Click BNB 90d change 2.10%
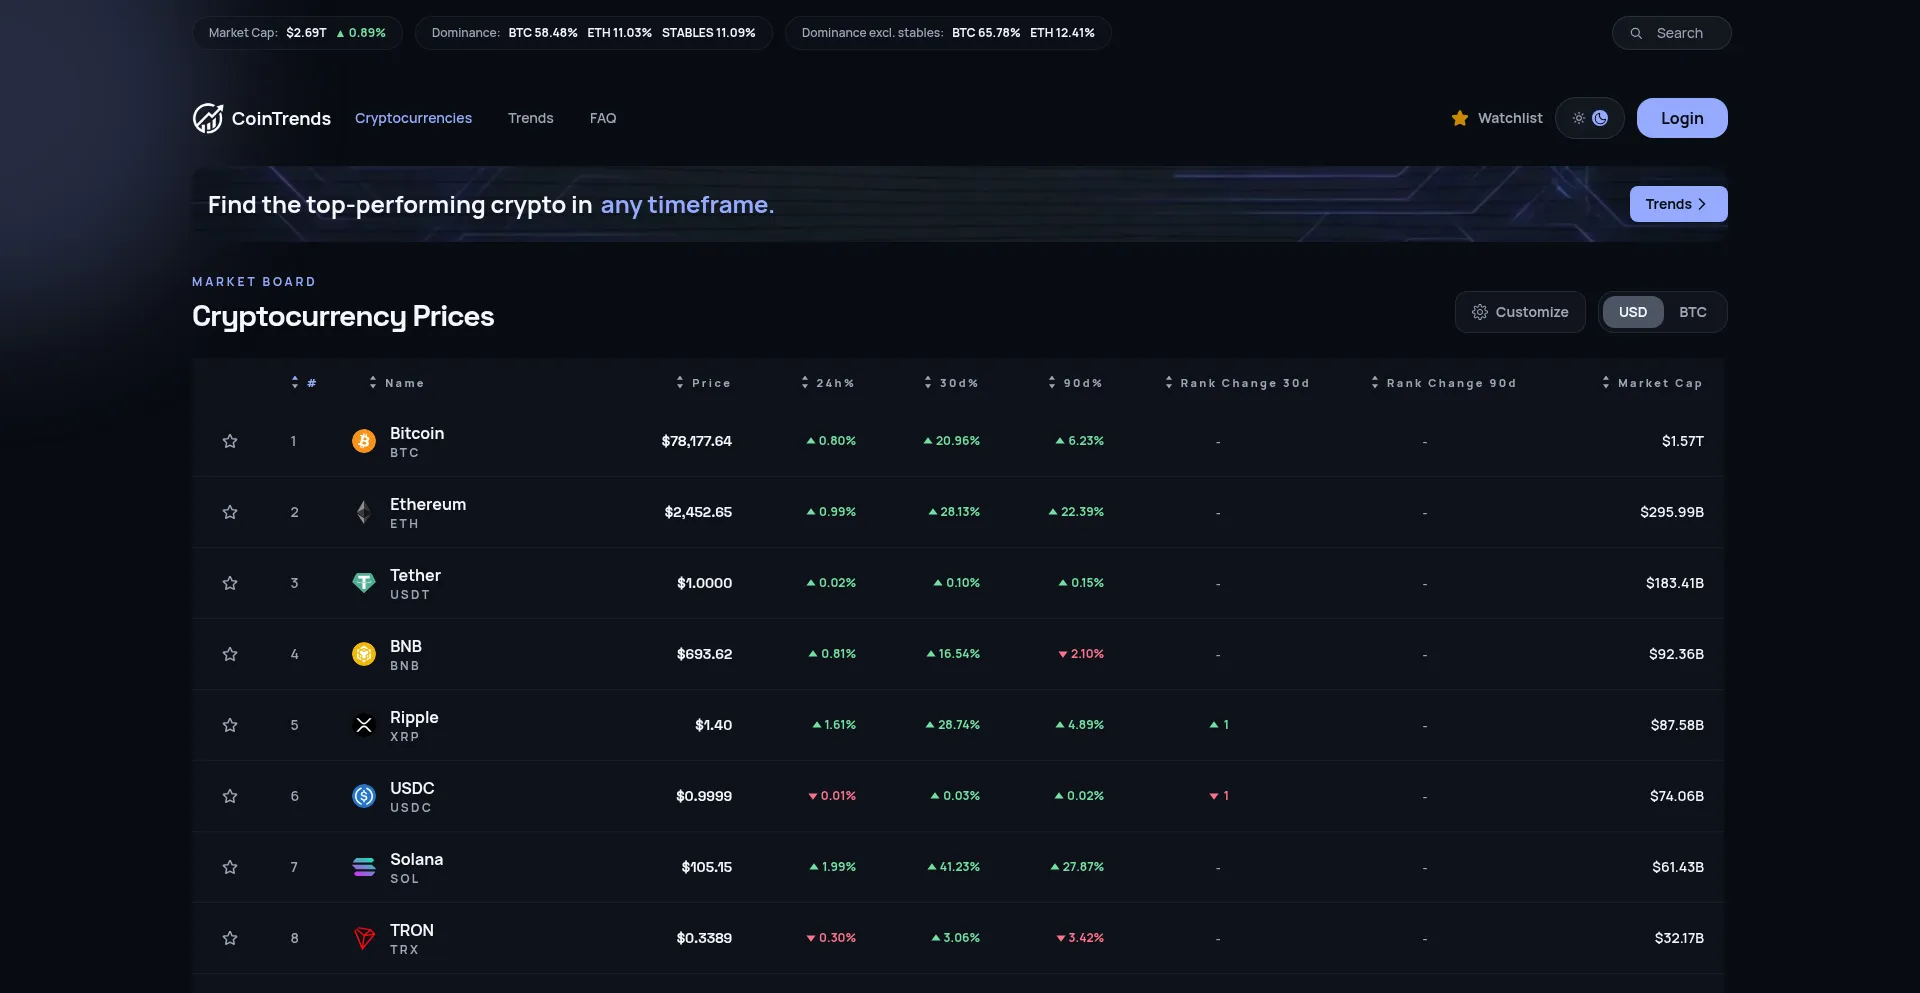The height and width of the screenshot is (993, 1920). tap(1081, 654)
